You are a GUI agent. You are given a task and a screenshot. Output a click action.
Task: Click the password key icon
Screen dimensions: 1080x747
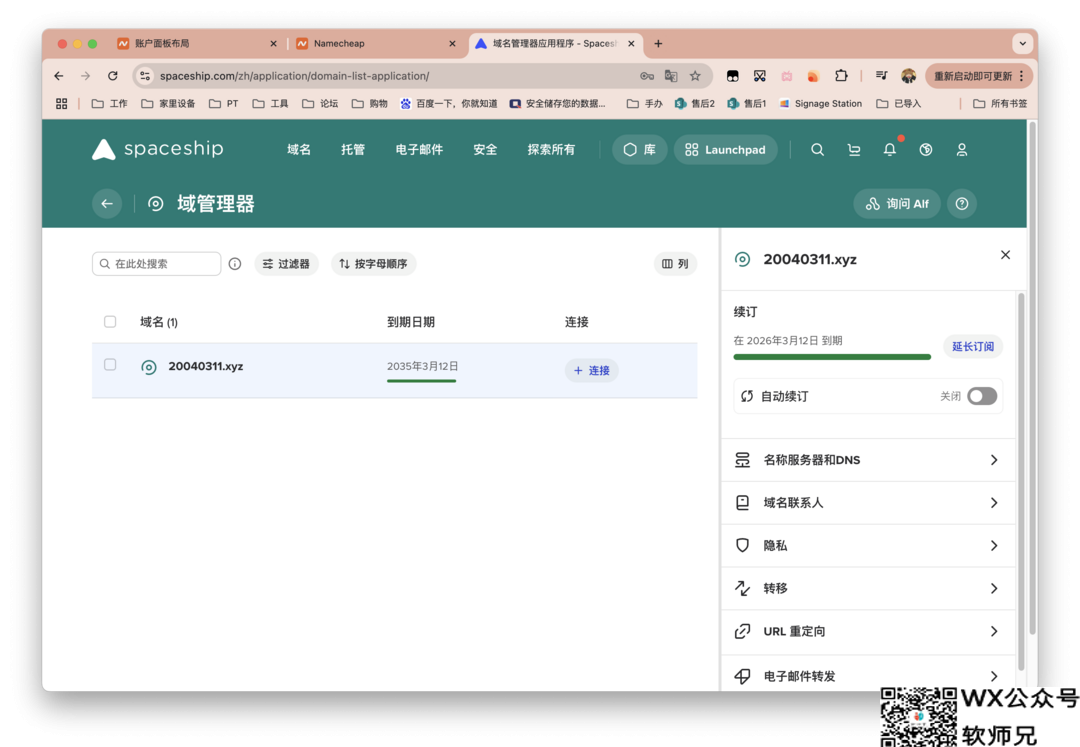click(647, 76)
